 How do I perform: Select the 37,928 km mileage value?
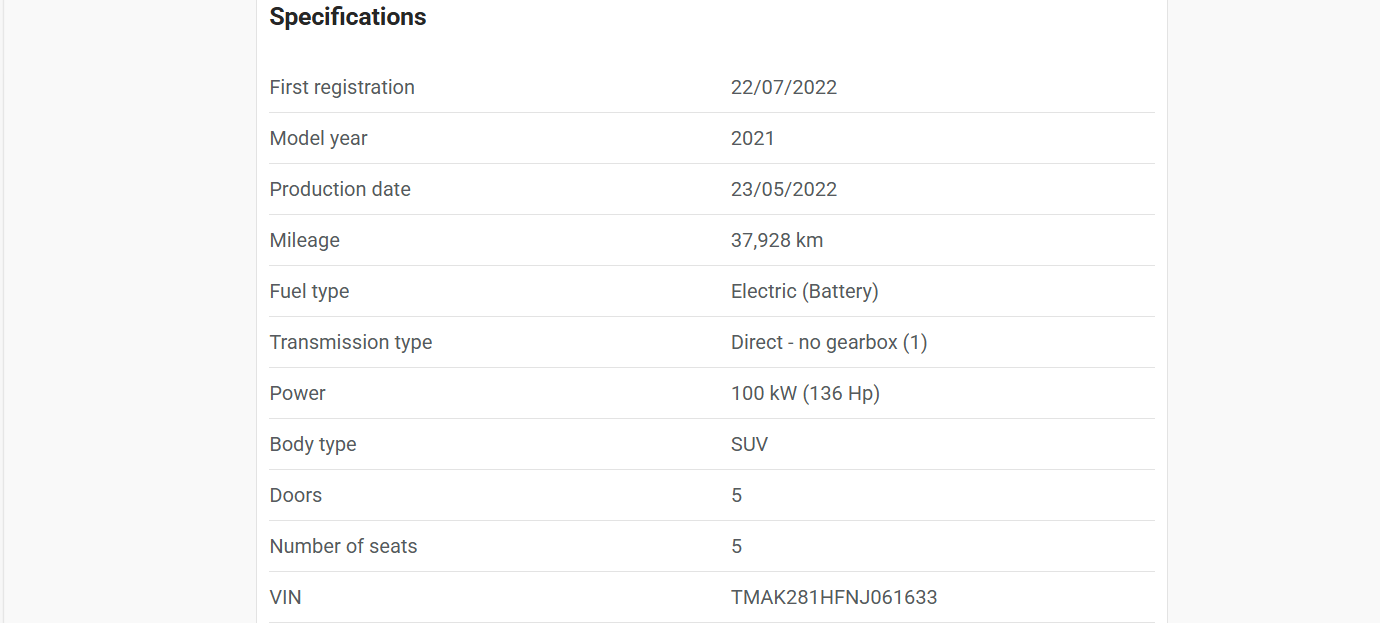click(x=777, y=240)
